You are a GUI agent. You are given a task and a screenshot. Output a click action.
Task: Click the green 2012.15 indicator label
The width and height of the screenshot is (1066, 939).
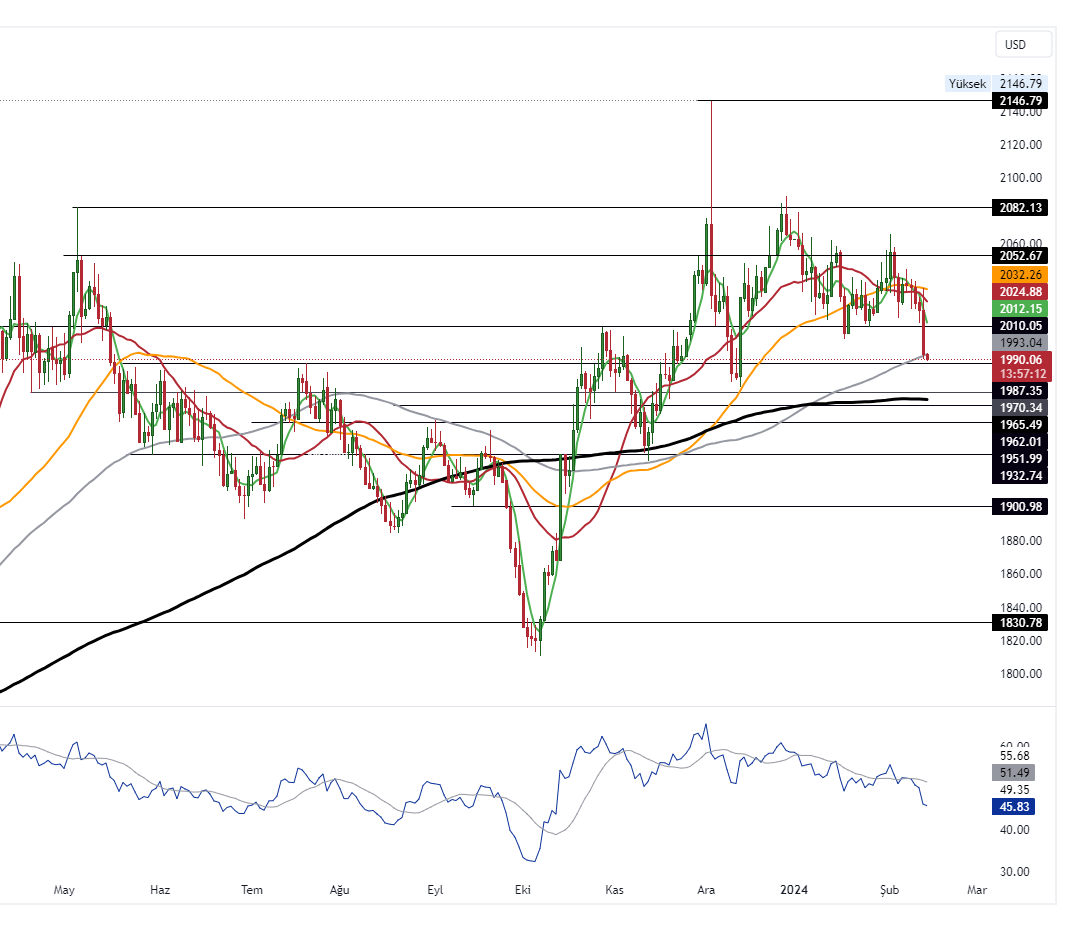(x=1020, y=309)
